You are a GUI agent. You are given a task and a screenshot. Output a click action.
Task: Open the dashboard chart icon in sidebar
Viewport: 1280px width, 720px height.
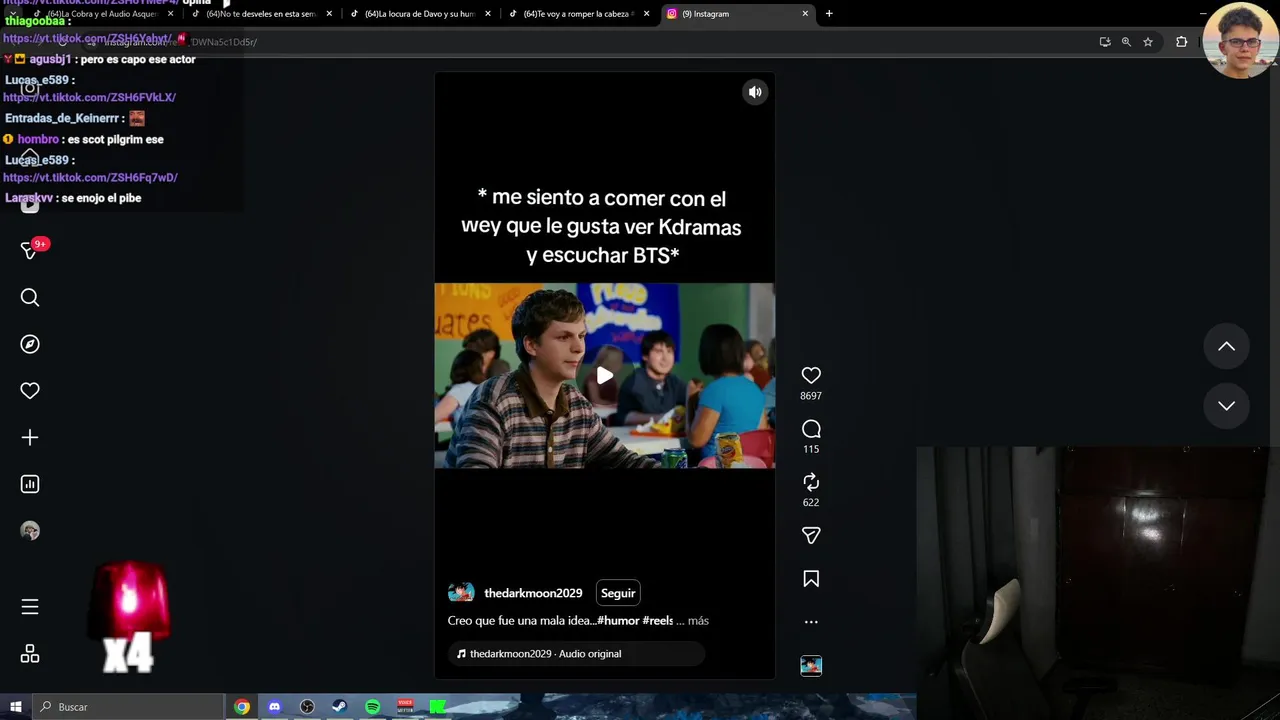click(30, 484)
